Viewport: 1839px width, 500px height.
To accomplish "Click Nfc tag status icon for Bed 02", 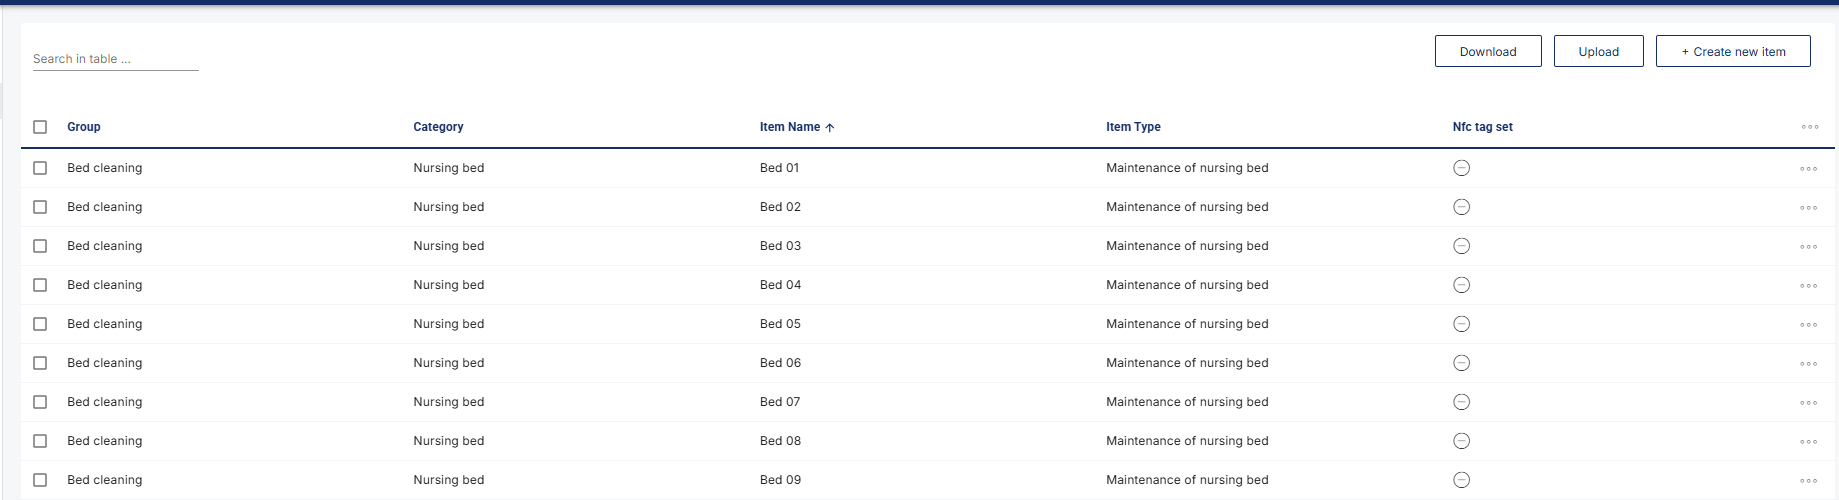I will pos(1461,207).
